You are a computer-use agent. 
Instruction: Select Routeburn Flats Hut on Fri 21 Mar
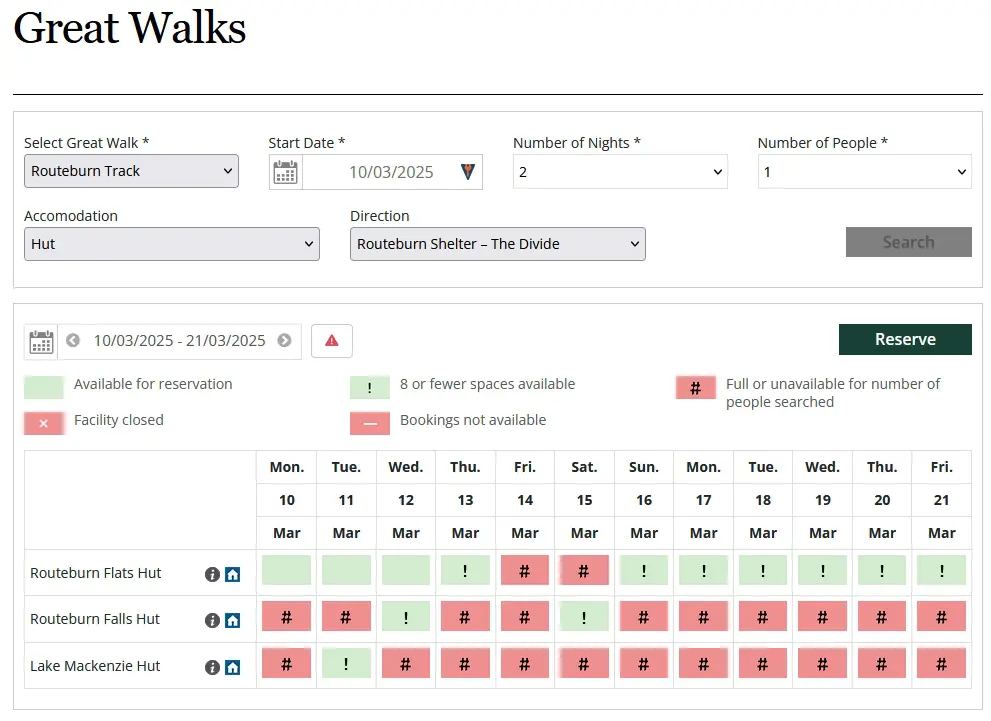(942, 571)
